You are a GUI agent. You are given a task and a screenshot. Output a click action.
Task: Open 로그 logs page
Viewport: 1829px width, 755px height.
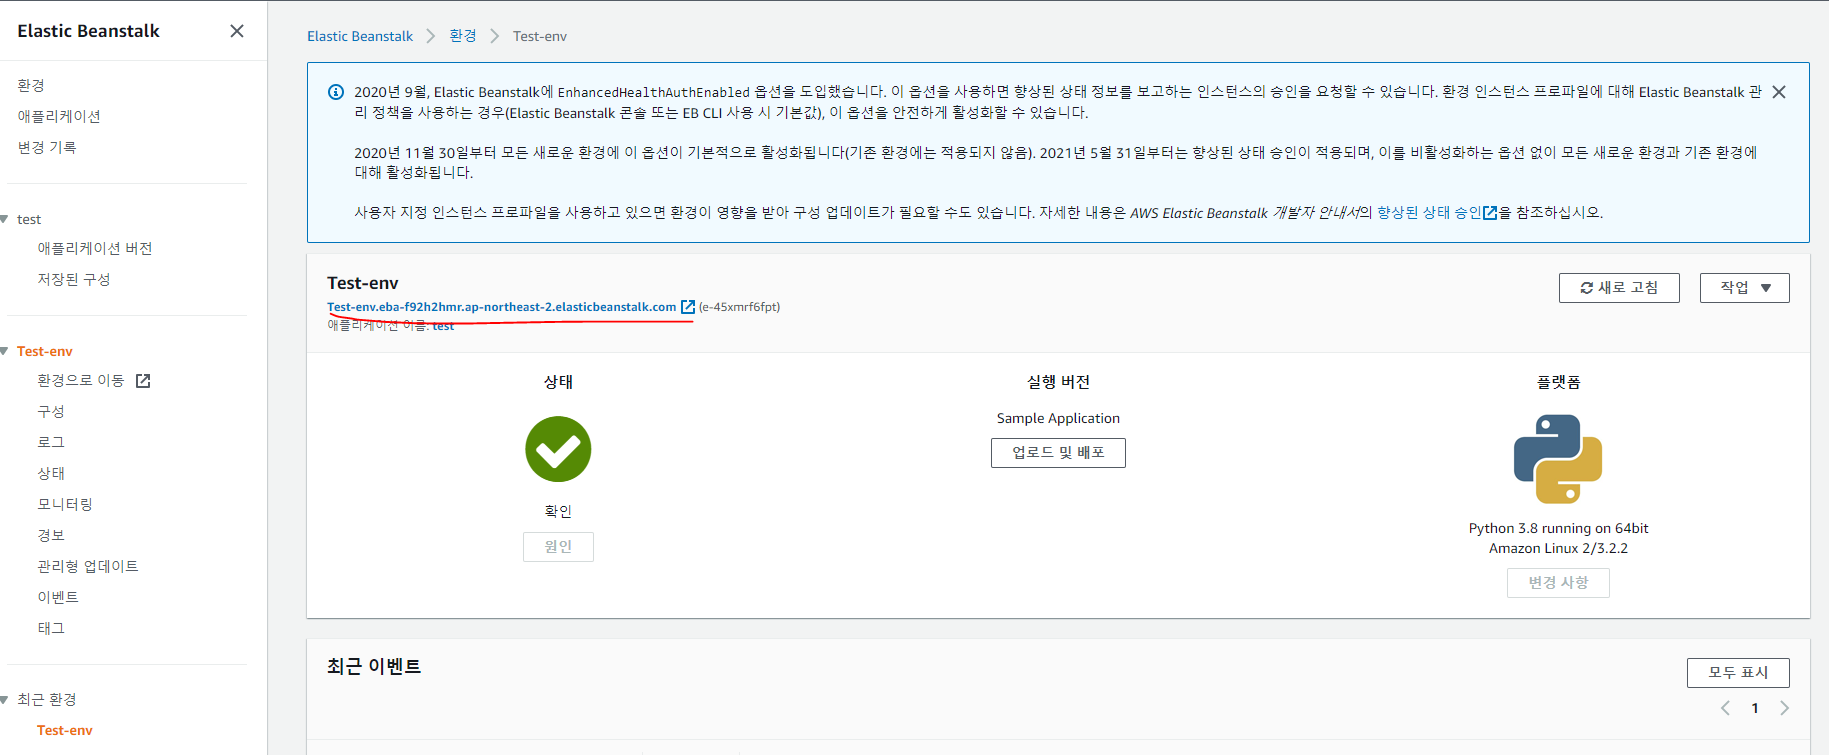[x=51, y=442]
